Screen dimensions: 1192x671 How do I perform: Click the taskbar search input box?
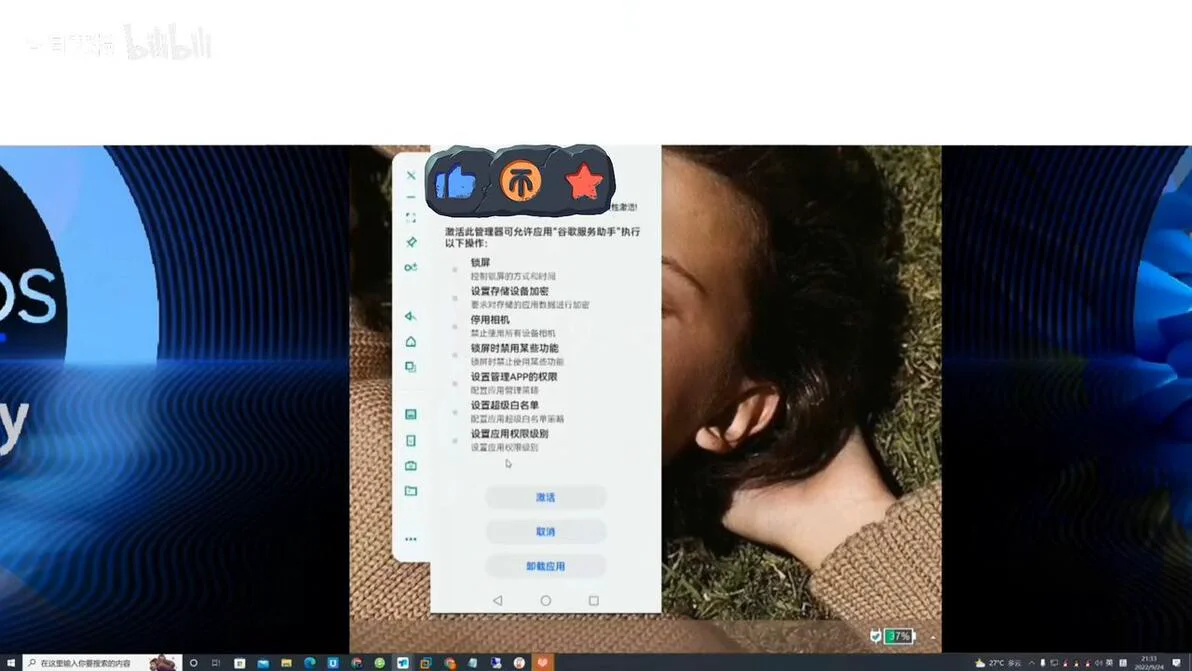point(102,663)
